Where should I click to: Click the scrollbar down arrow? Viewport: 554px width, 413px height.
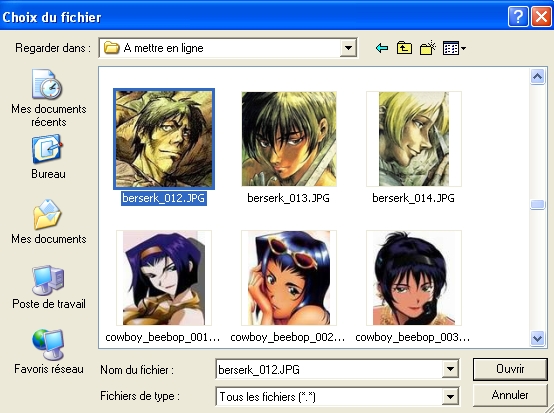pos(537,338)
